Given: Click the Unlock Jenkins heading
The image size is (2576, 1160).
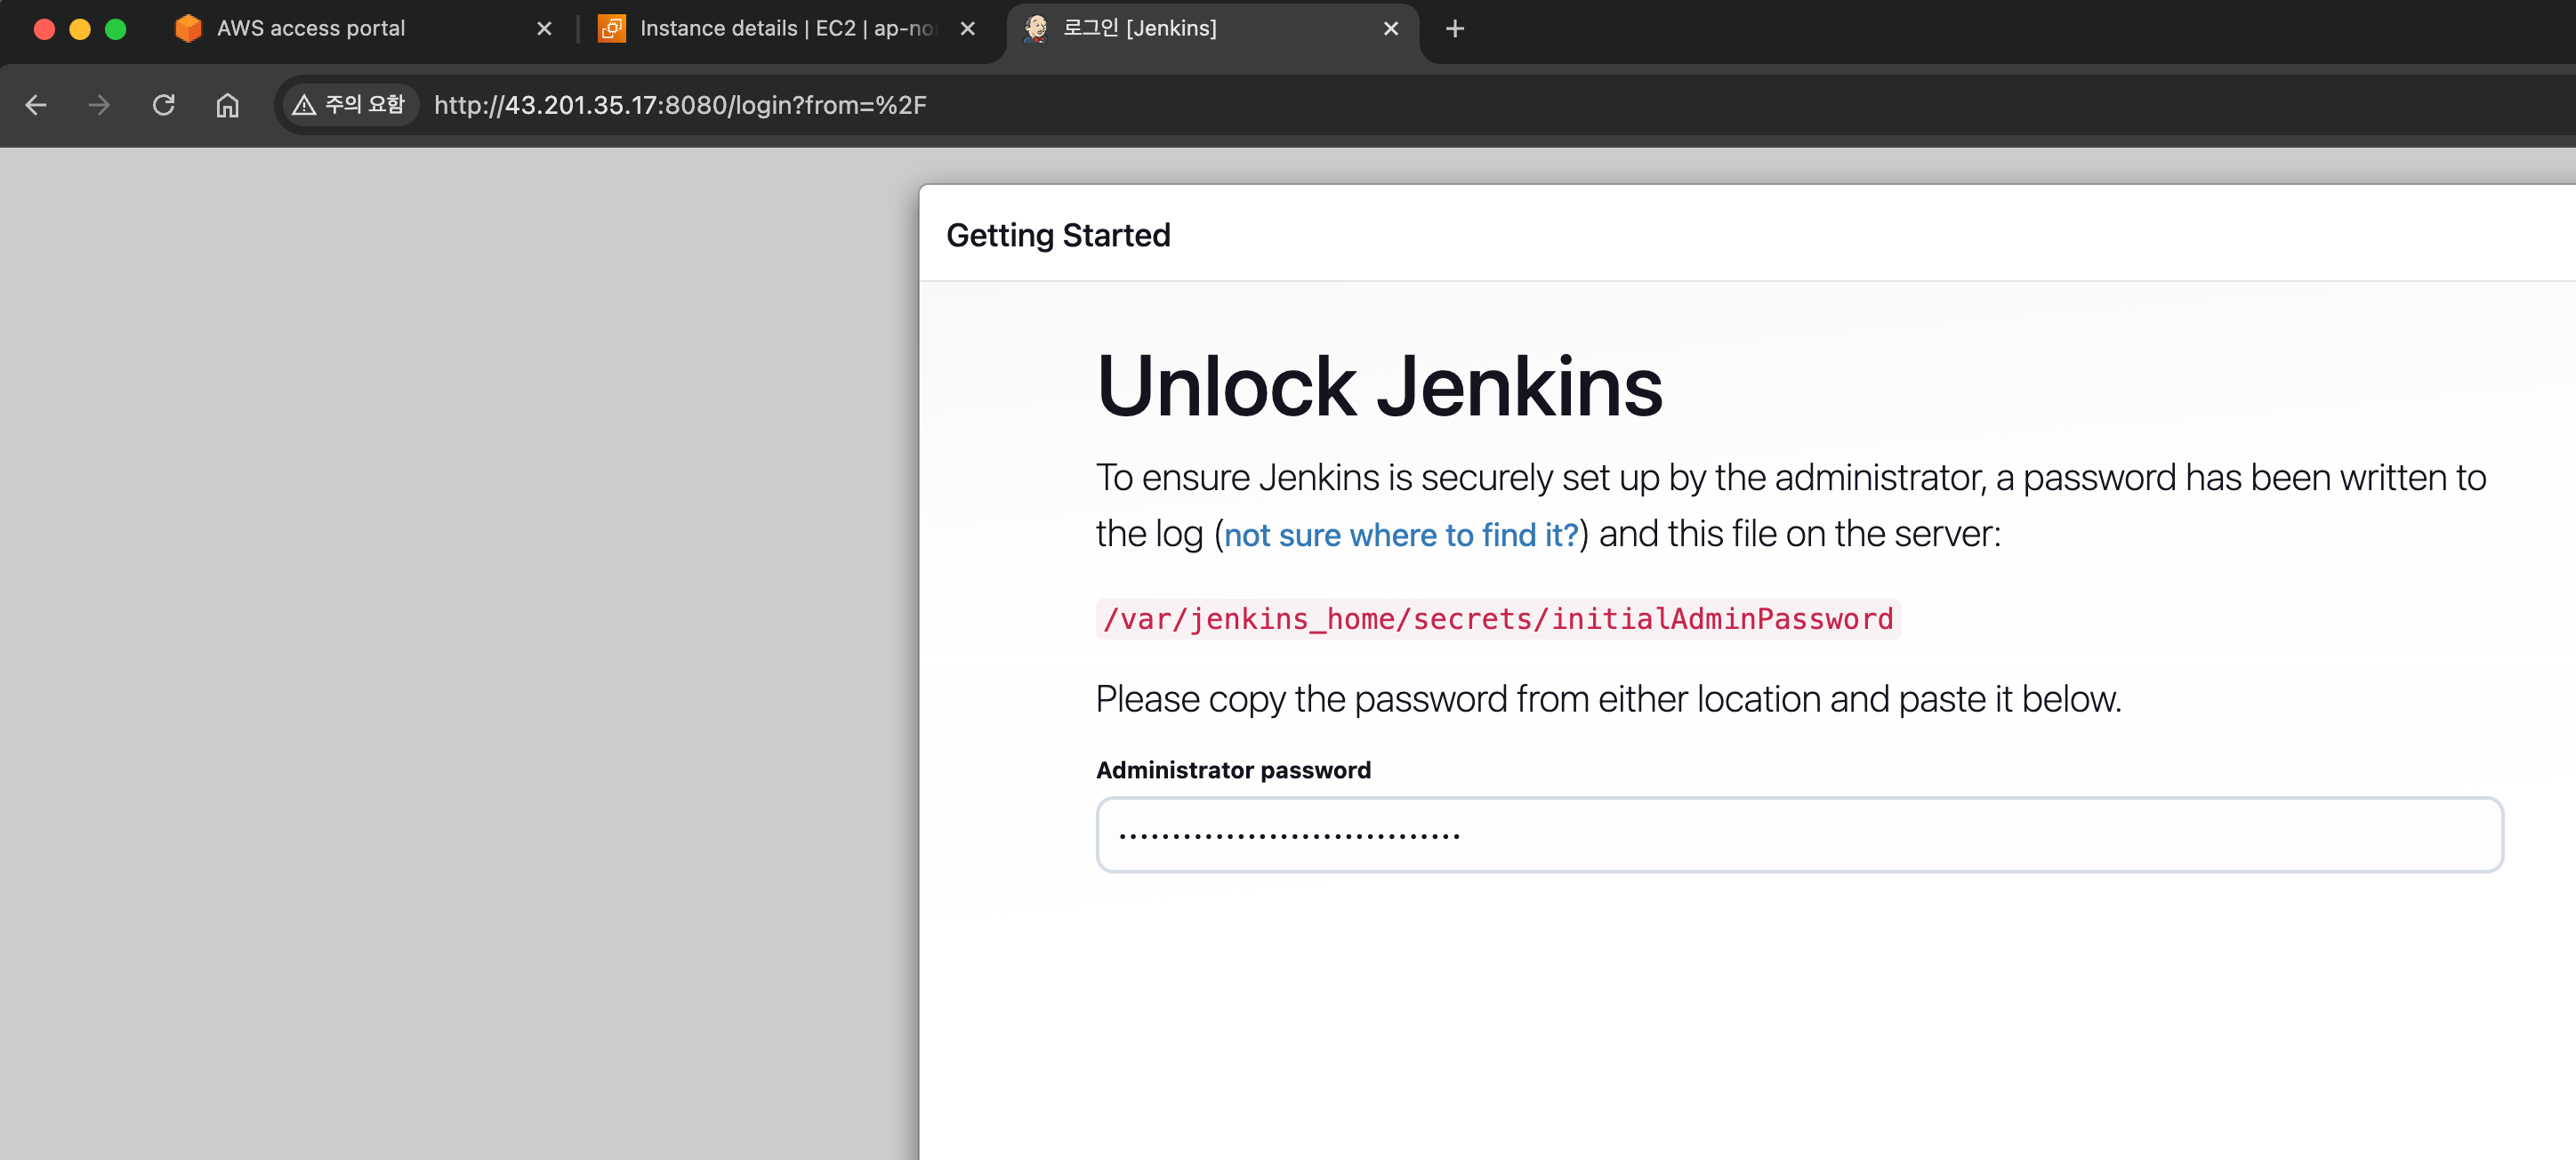Looking at the screenshot, I should (1380, 386).
